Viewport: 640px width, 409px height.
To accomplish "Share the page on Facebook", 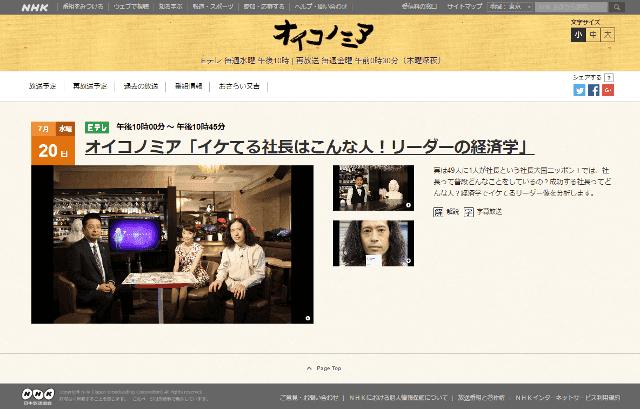I will click(594, 90).
